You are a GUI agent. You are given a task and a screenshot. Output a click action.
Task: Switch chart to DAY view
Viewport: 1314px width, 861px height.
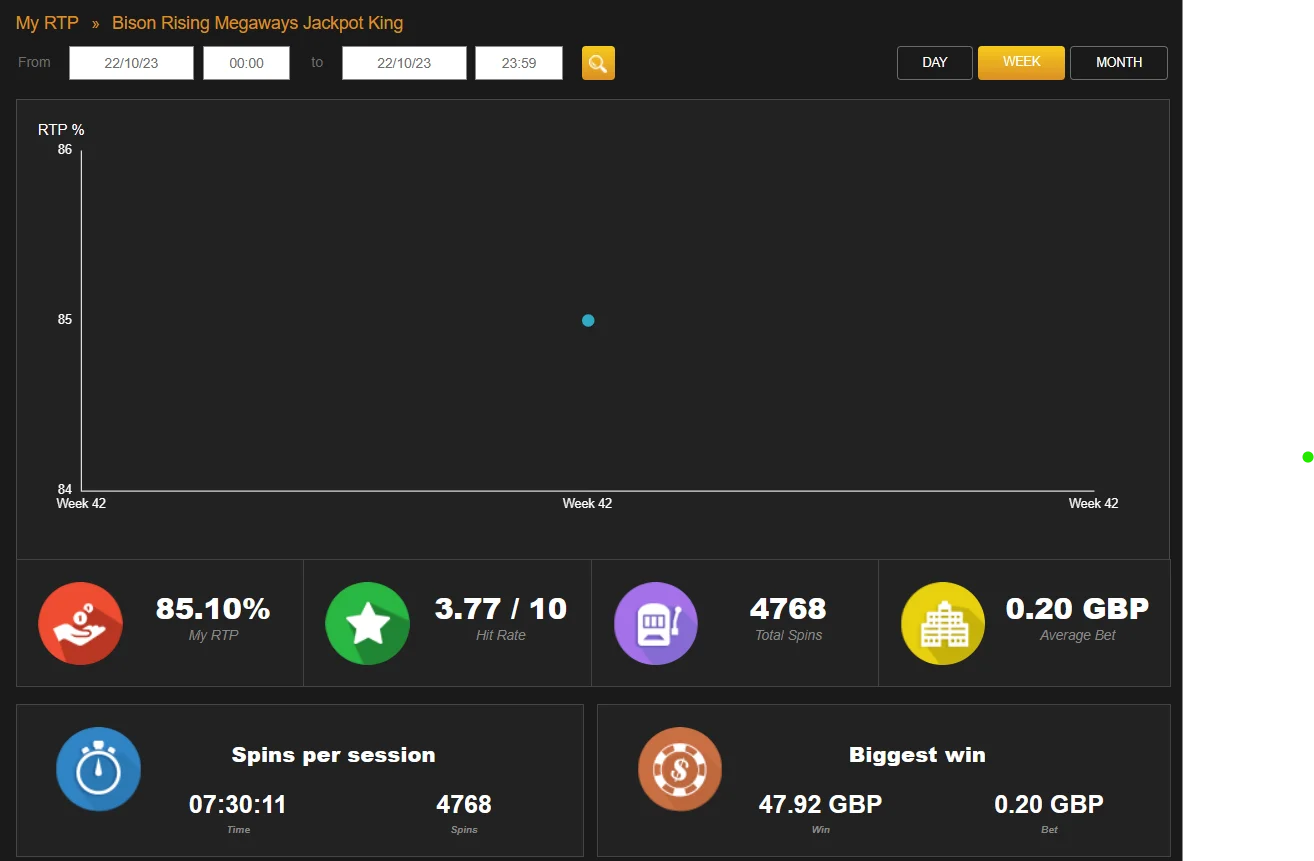click(x=935, y=62)
